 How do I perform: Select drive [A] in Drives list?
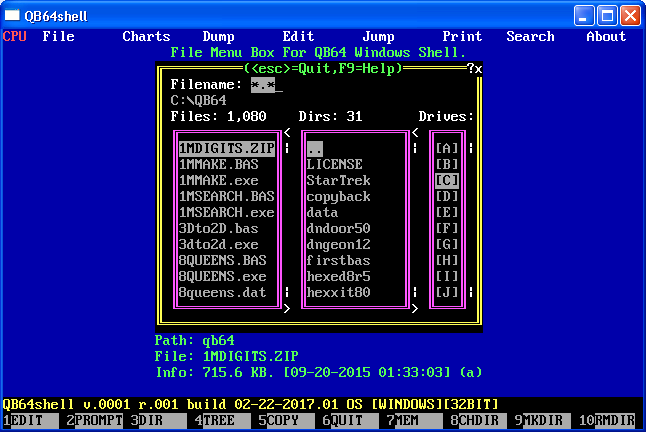click(x=446, y=148)
